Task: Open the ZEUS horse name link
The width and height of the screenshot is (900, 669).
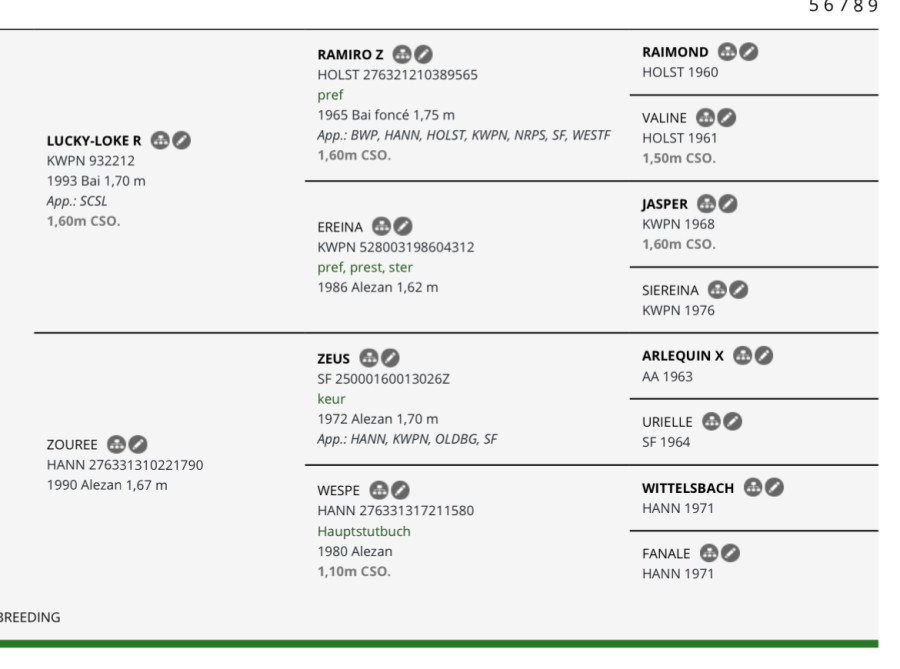Action: (x=333, y=359)
